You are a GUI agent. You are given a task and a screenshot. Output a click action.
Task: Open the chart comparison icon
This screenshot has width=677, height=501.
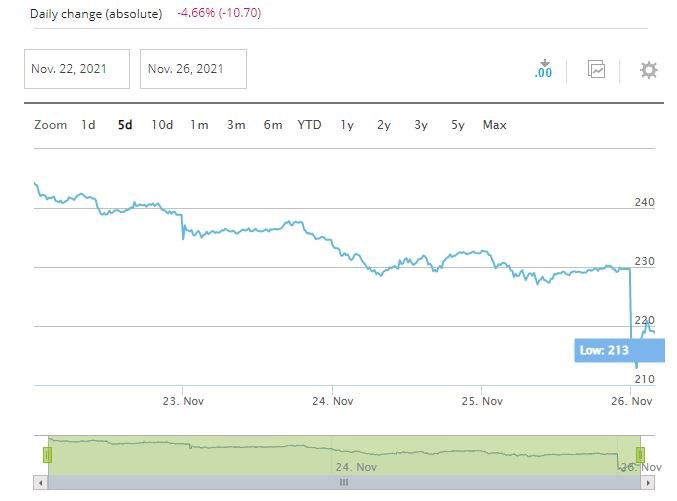click(x=597, y=70)
